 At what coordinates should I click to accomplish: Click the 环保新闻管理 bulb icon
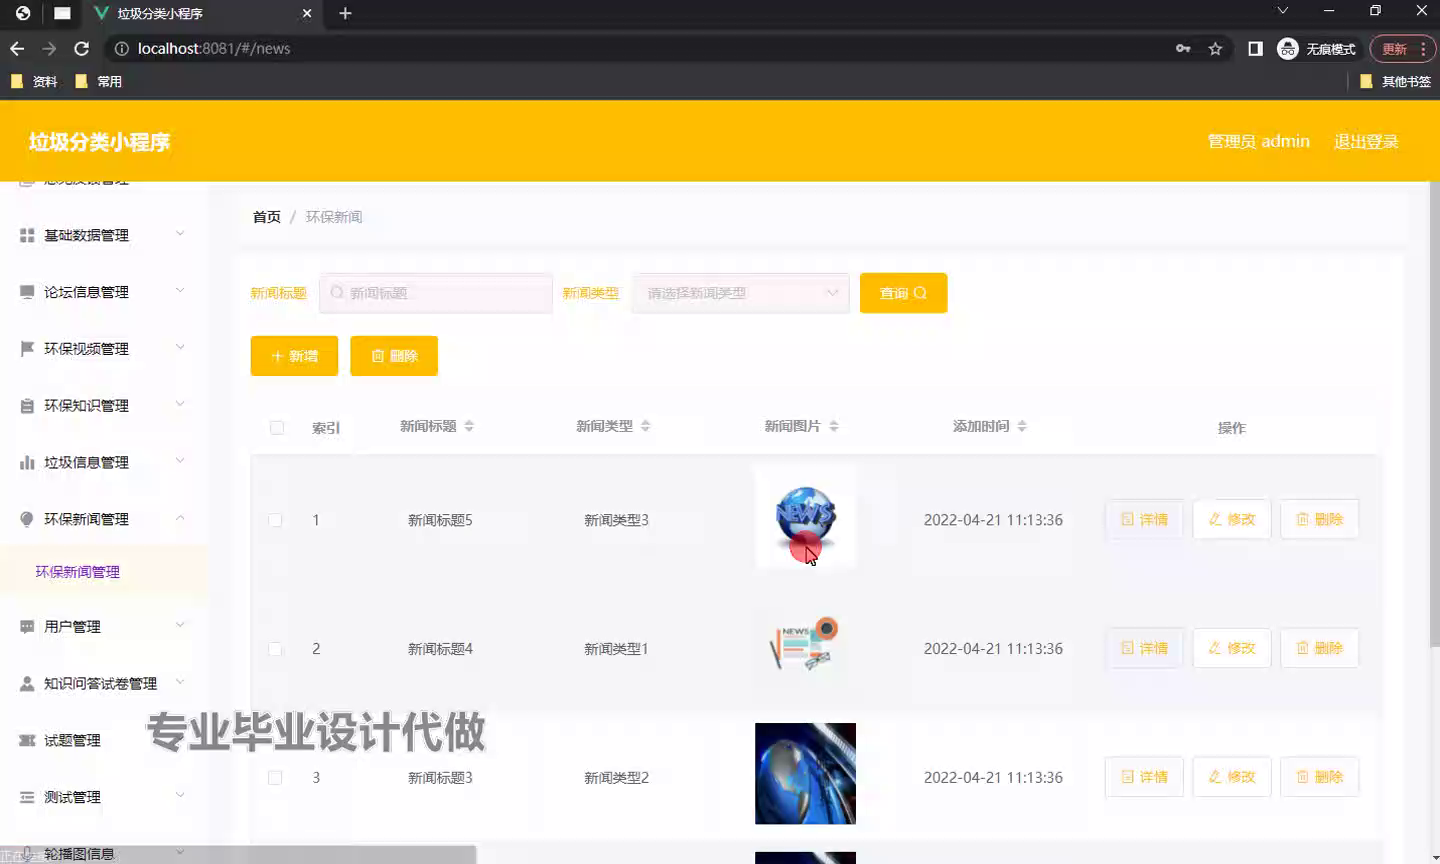pos(27,520)
